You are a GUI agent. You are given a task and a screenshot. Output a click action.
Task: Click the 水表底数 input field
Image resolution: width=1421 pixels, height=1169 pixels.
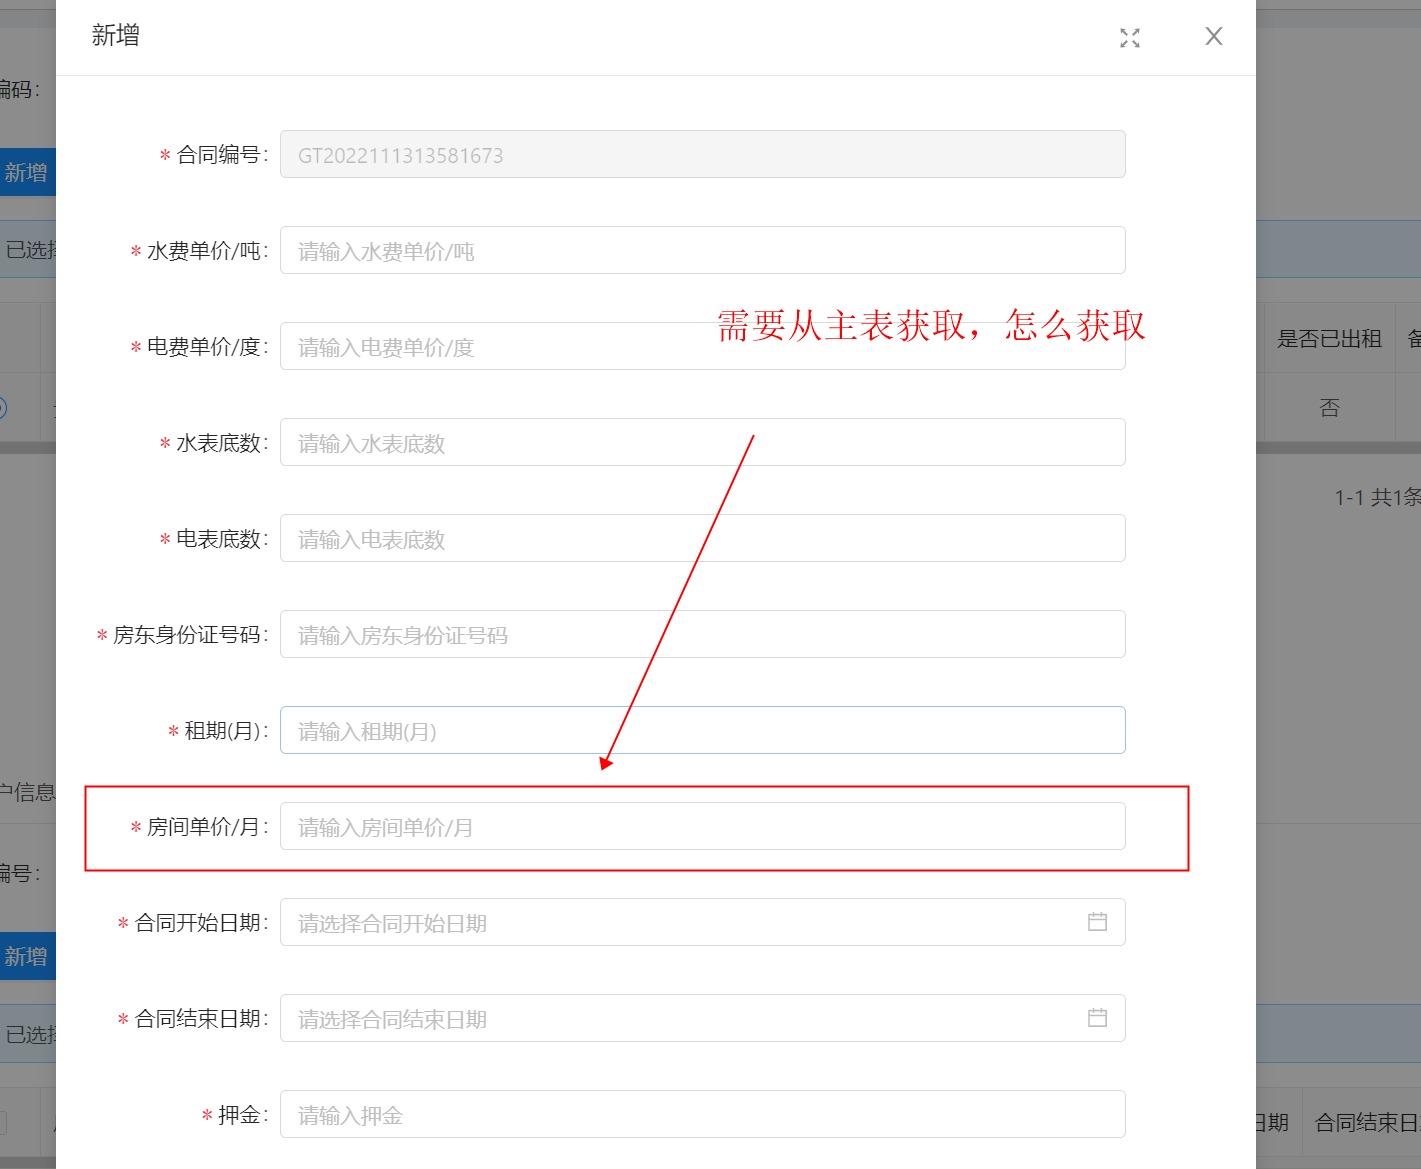702,442
